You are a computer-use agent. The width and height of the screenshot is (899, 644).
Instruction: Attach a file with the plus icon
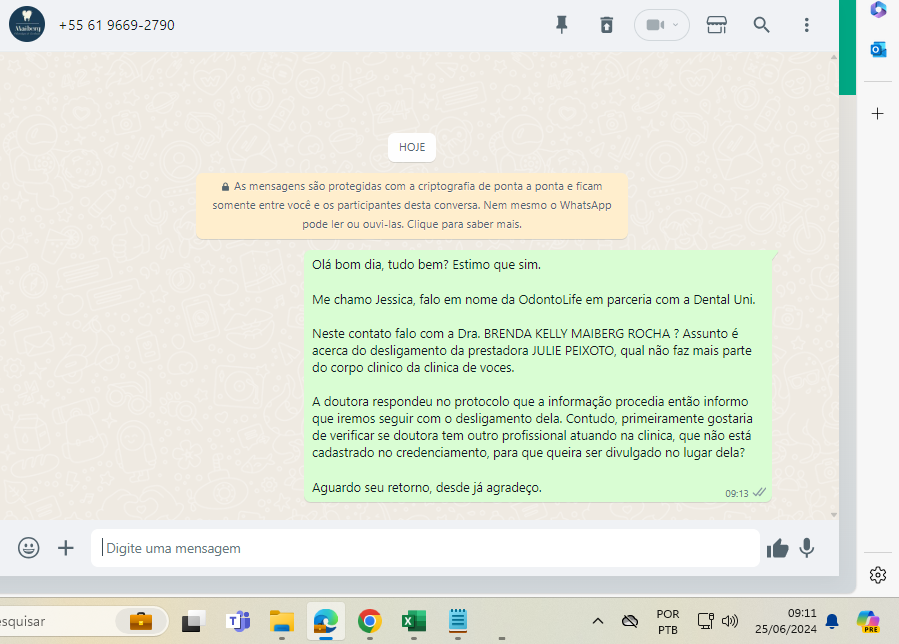click(x=66, y=548)
